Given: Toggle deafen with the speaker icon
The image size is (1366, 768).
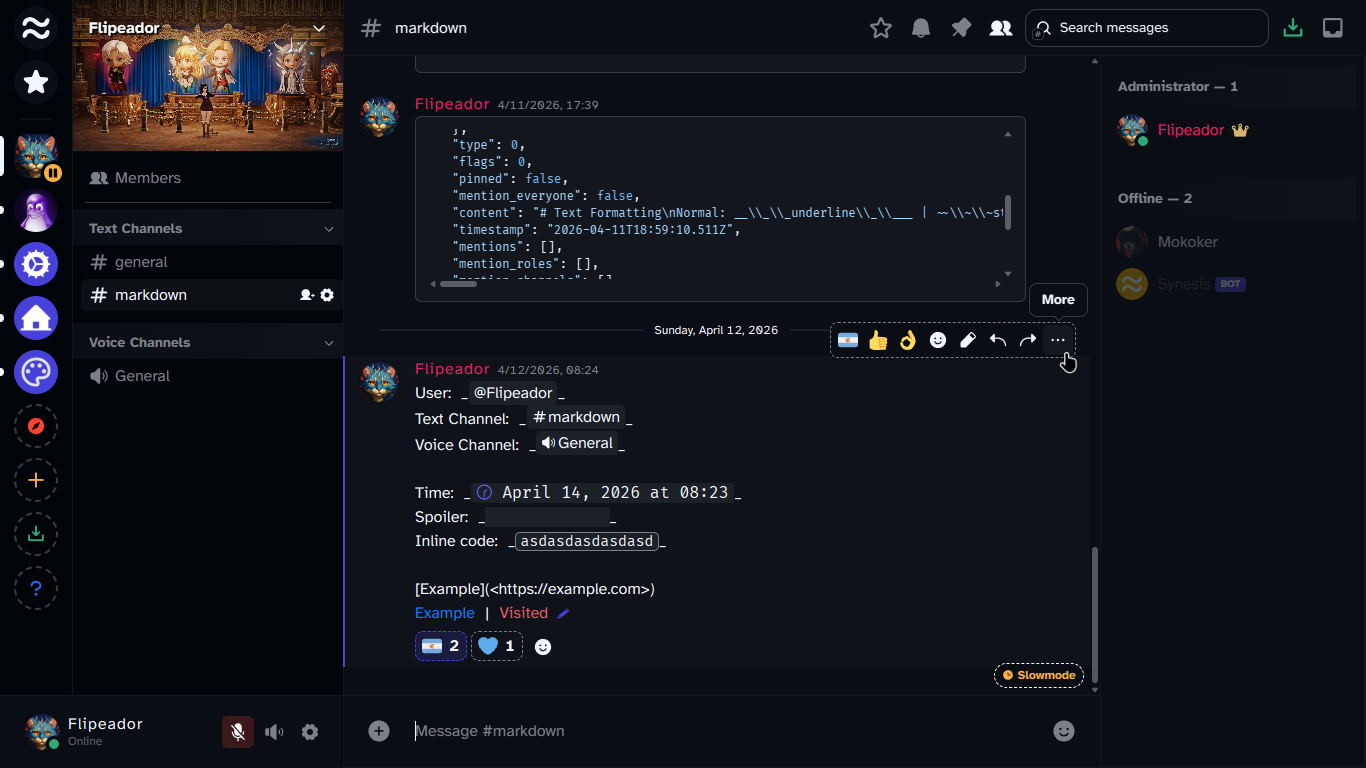Looking at the screenshot, I should coord(274,732).
